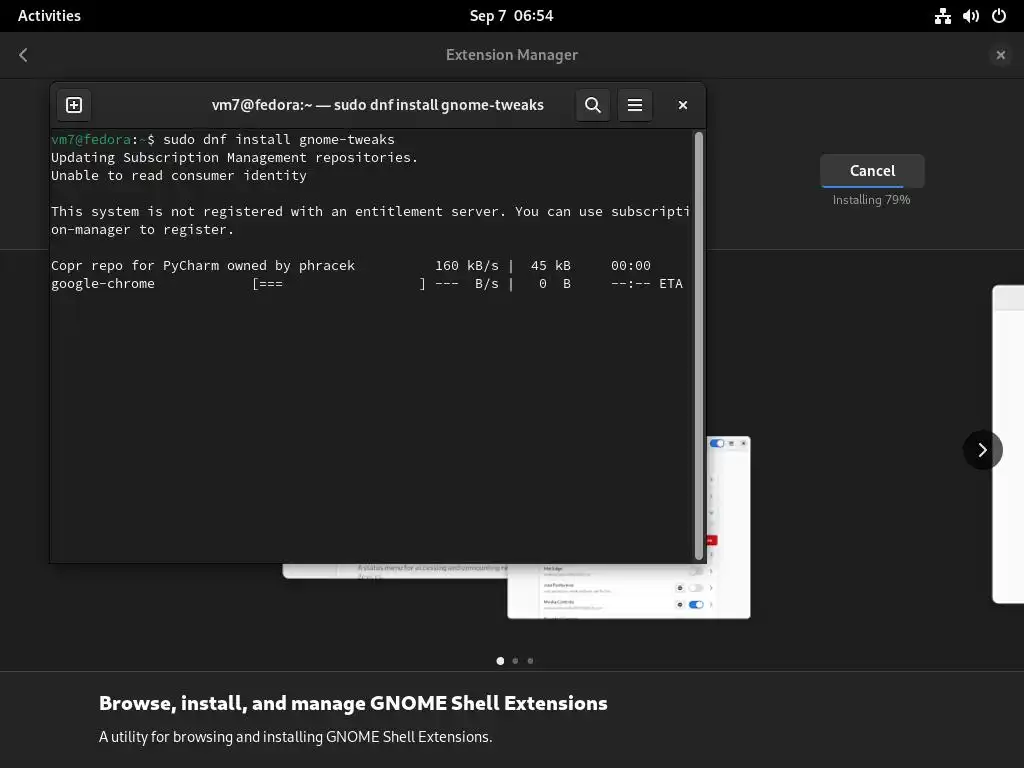Show the next screenshot in carousel

982,449
